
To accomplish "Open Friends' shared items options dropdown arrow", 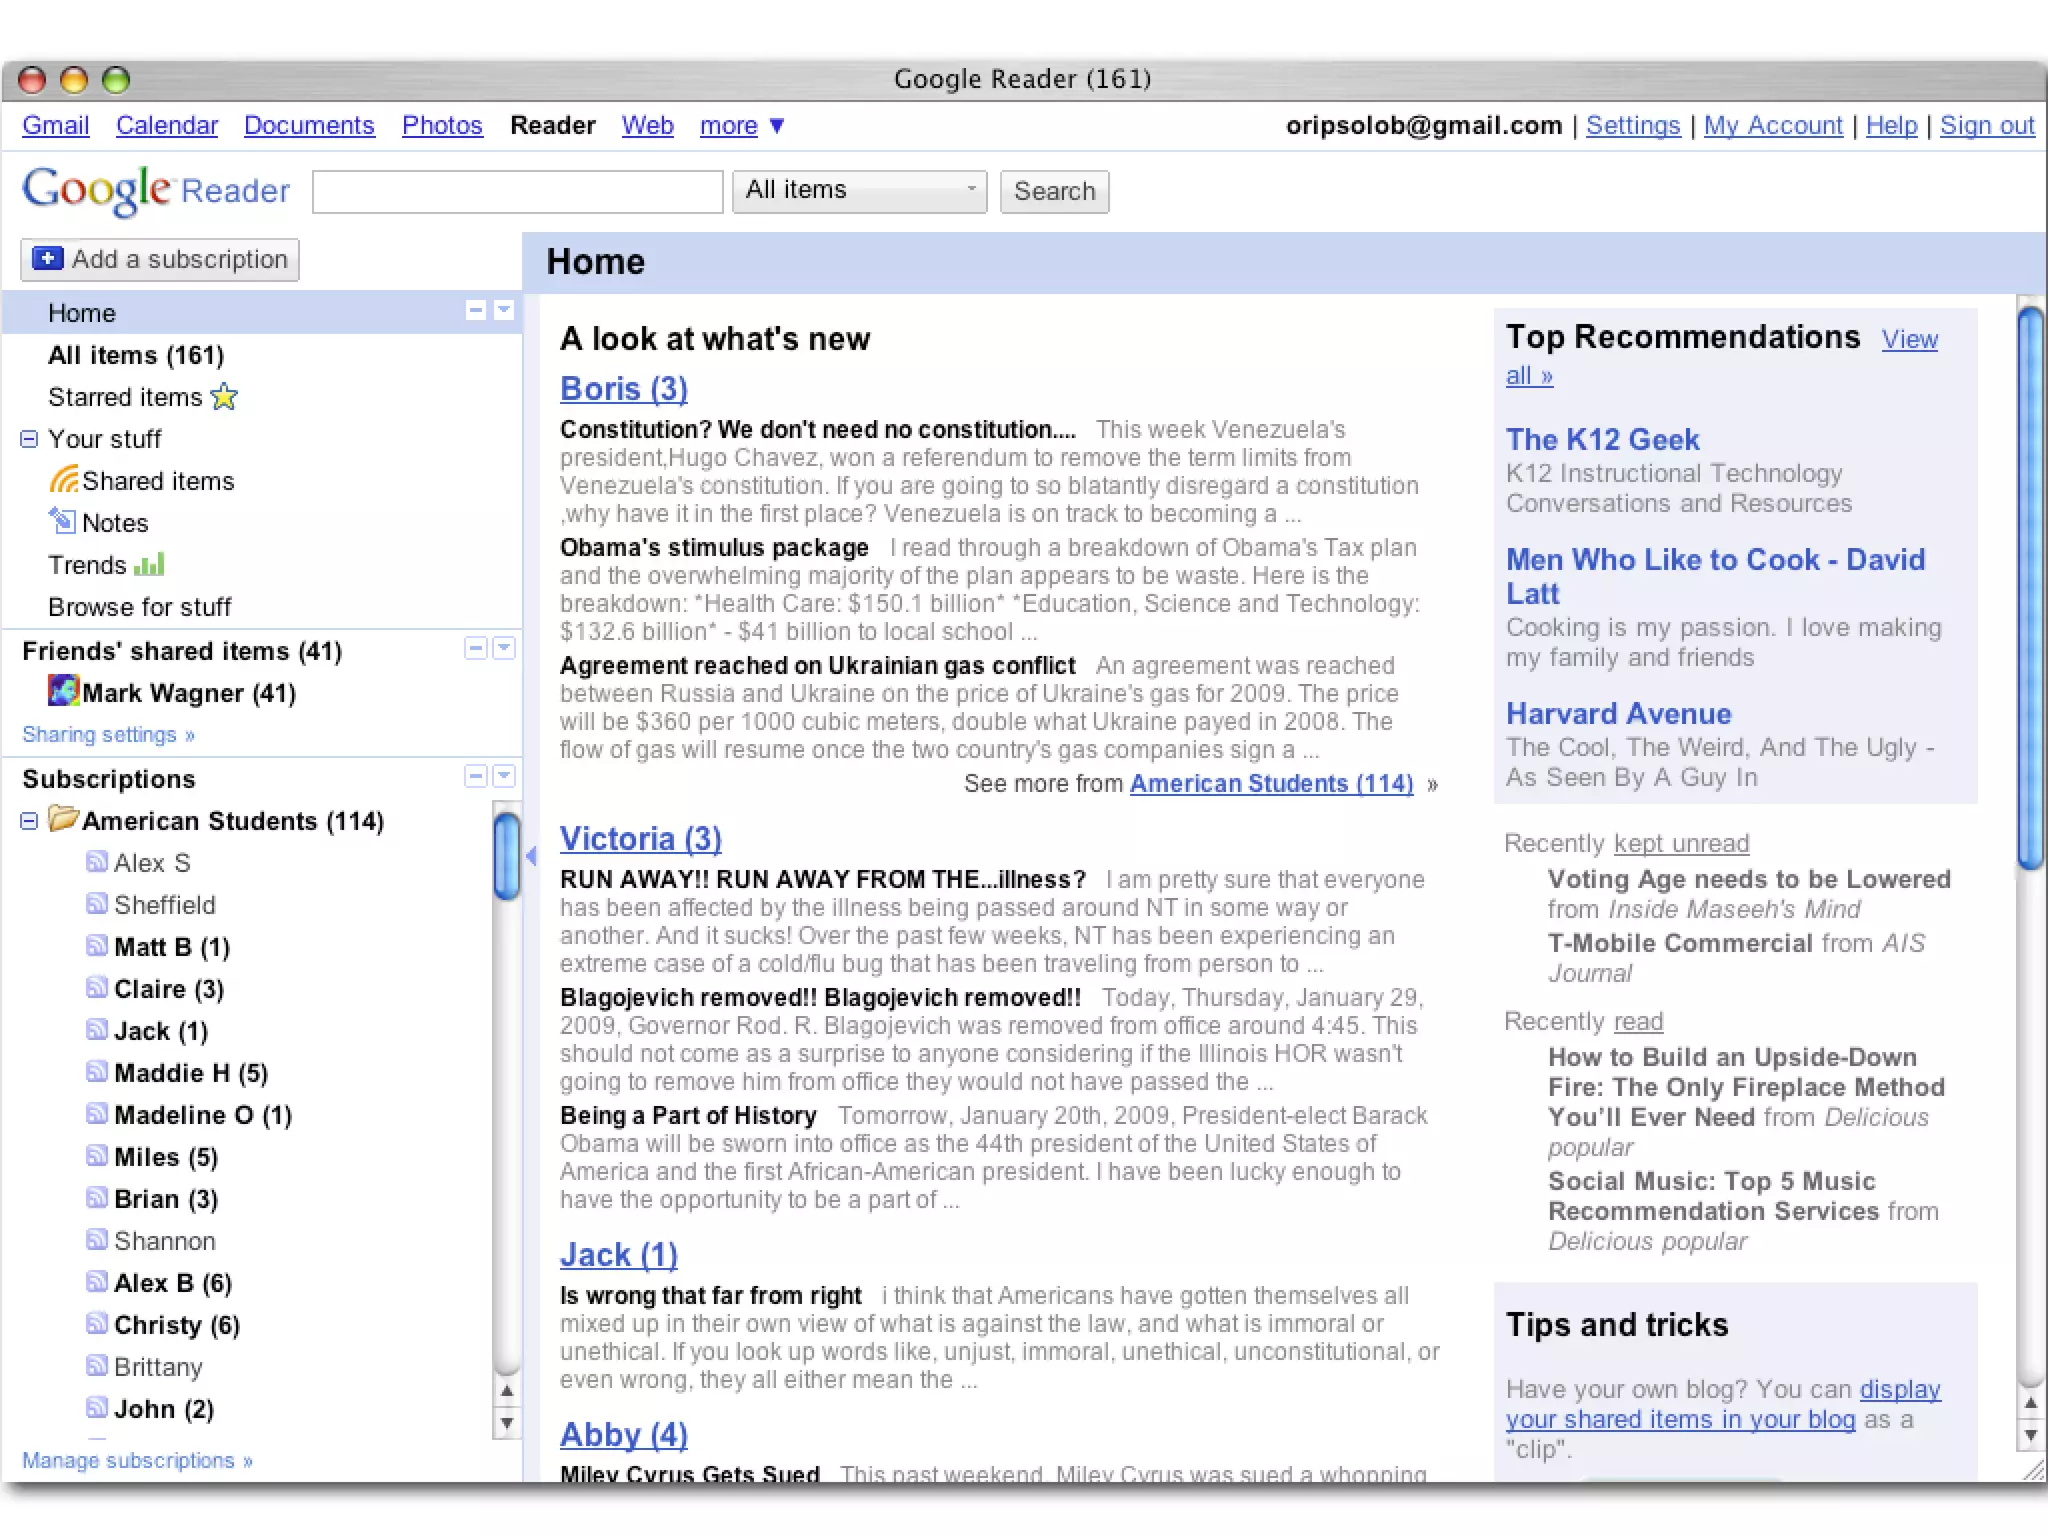I will 504,649.
